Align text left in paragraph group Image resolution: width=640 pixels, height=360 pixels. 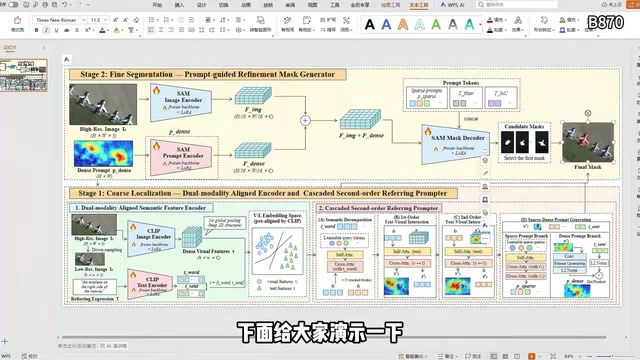151,30
